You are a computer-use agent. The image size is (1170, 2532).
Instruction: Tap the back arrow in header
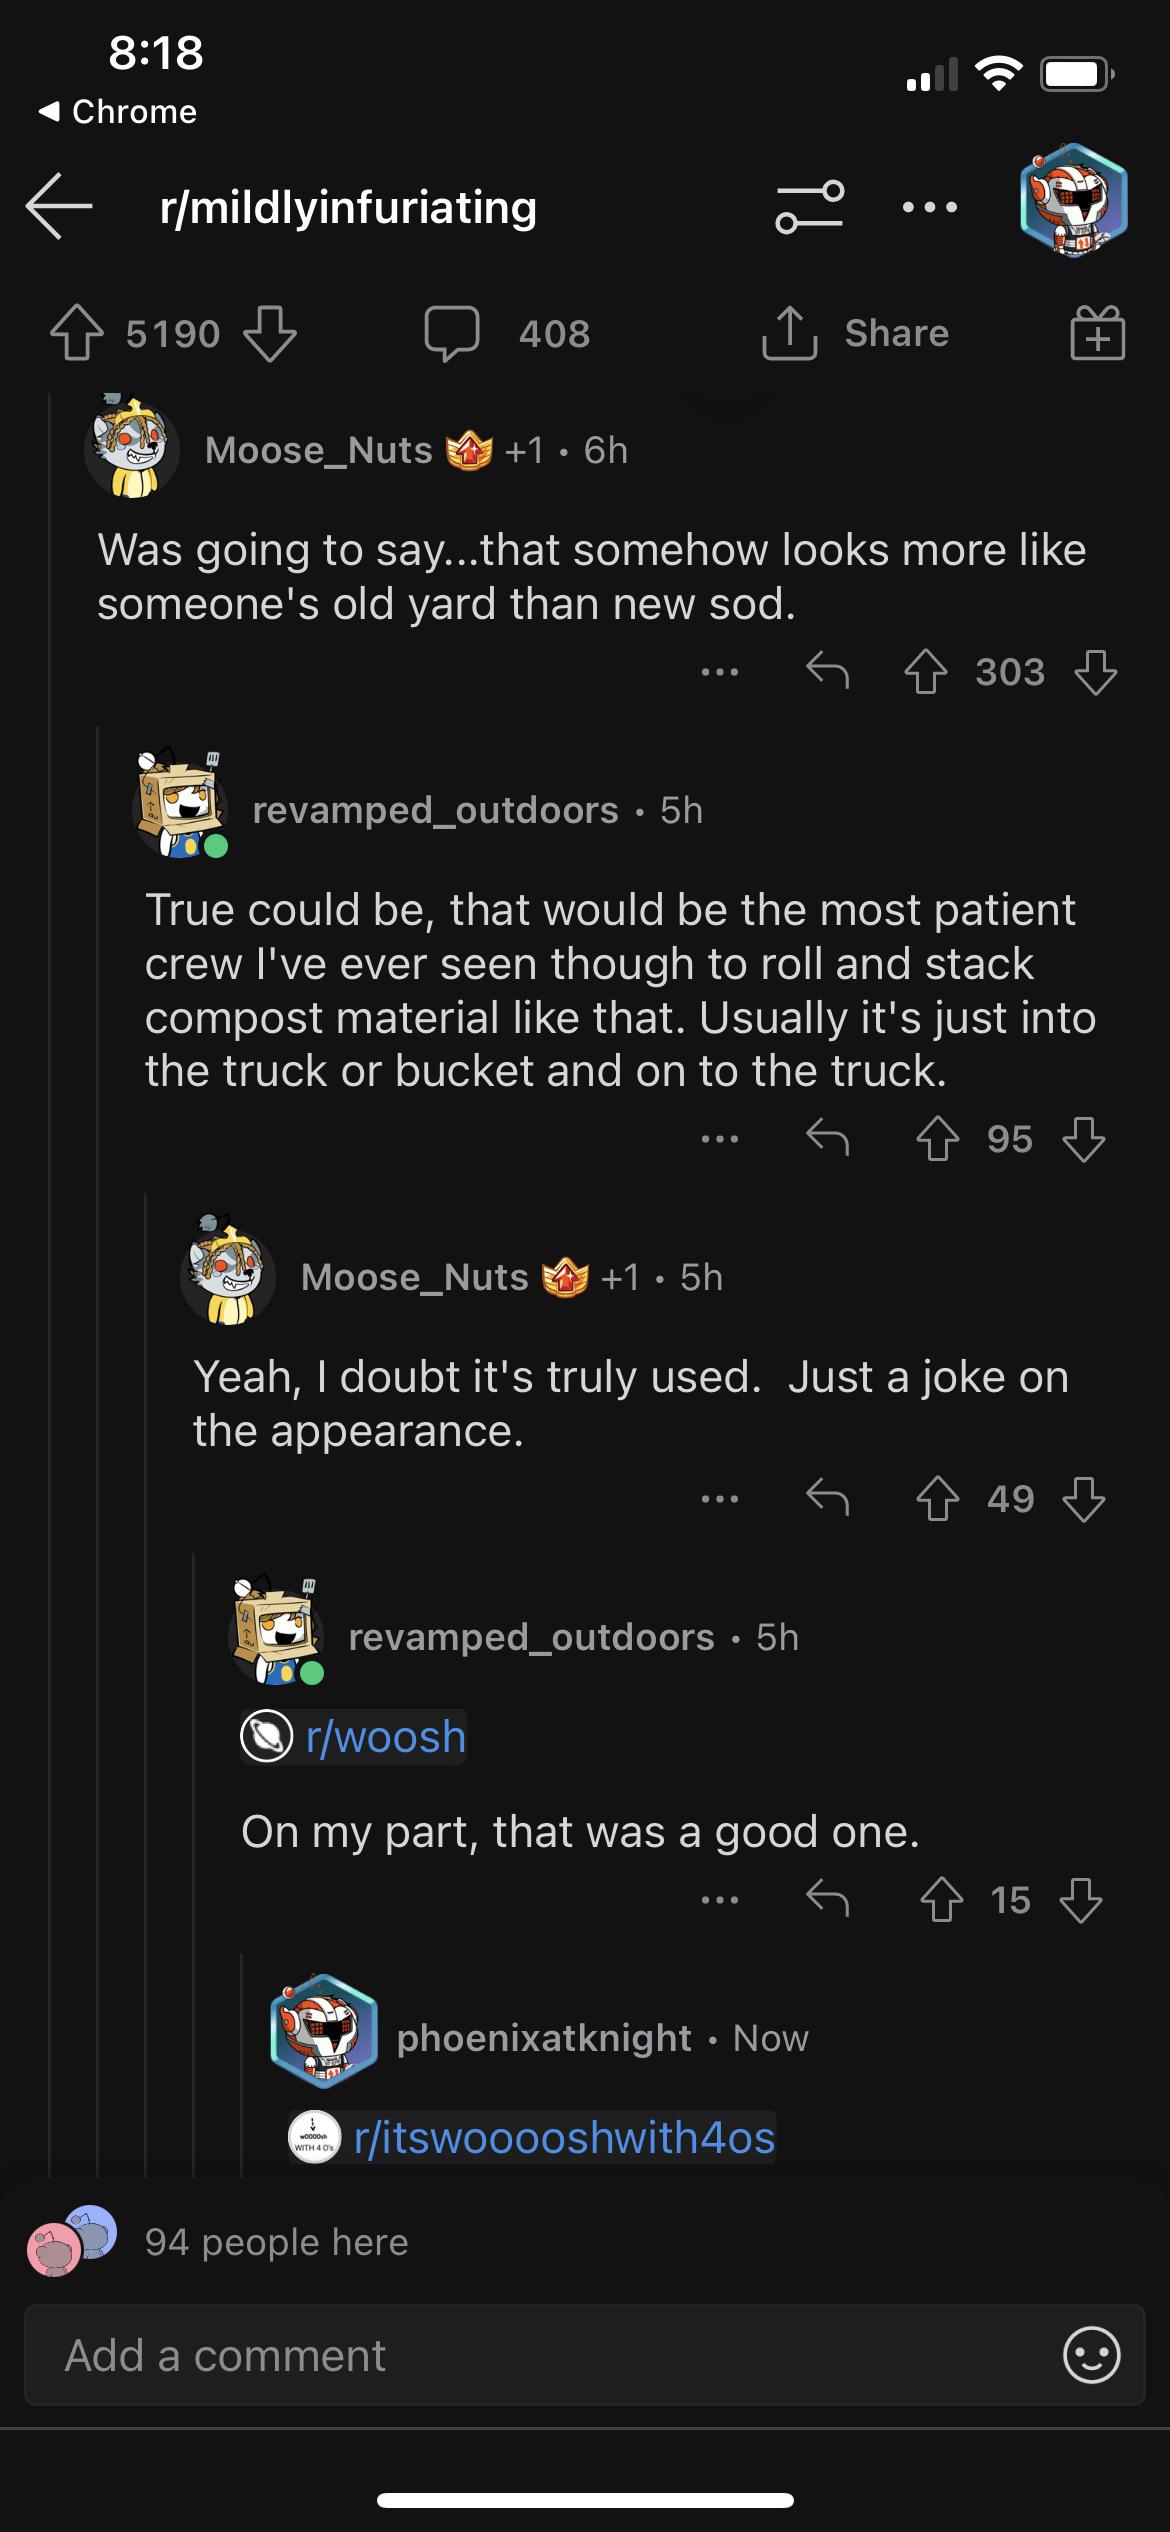pyautogui.click(x=60, y=207)
